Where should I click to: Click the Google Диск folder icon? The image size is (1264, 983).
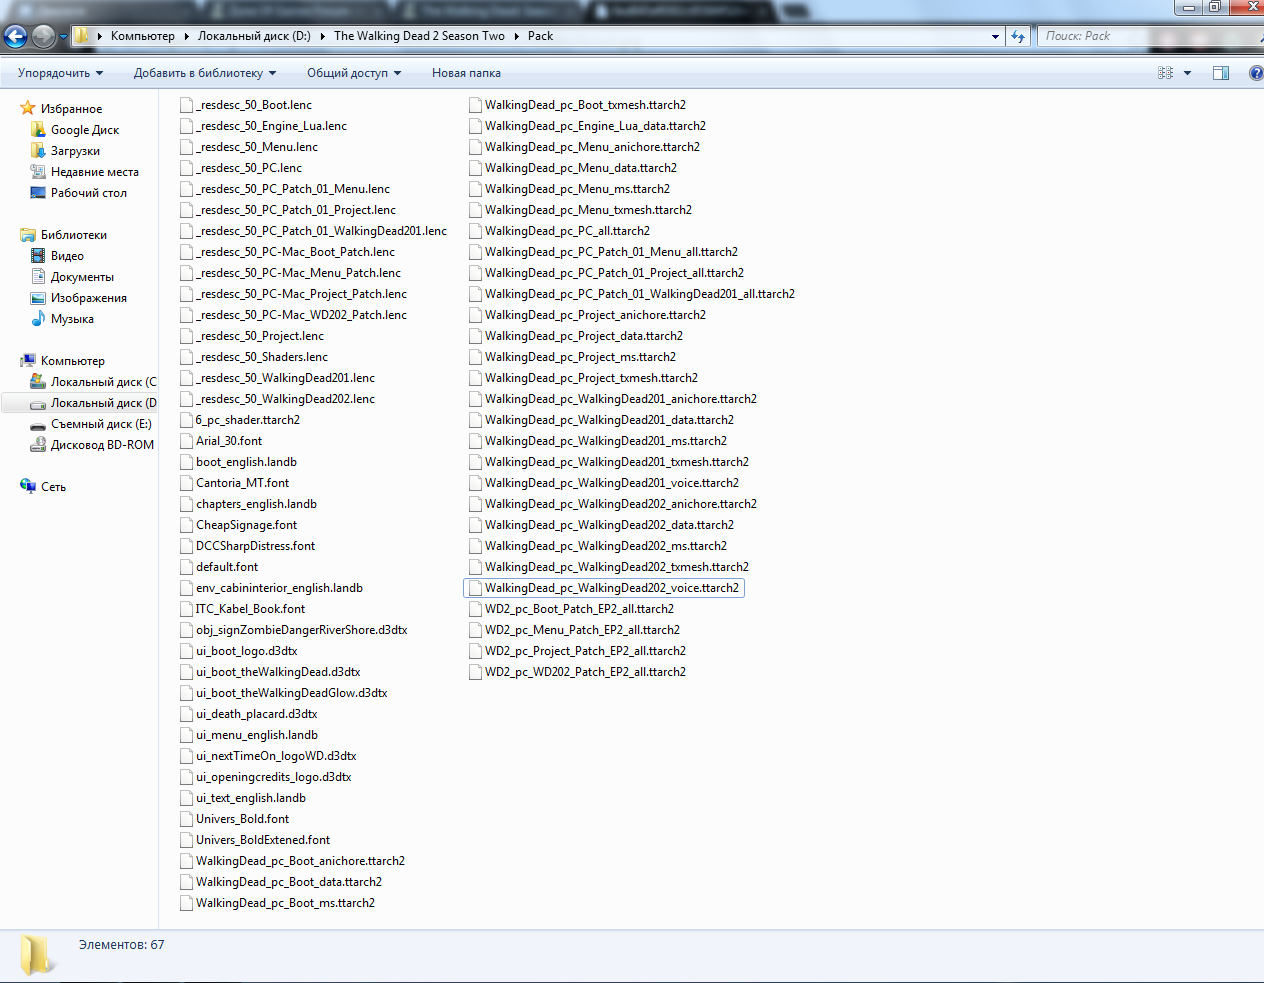click(38, 129)
